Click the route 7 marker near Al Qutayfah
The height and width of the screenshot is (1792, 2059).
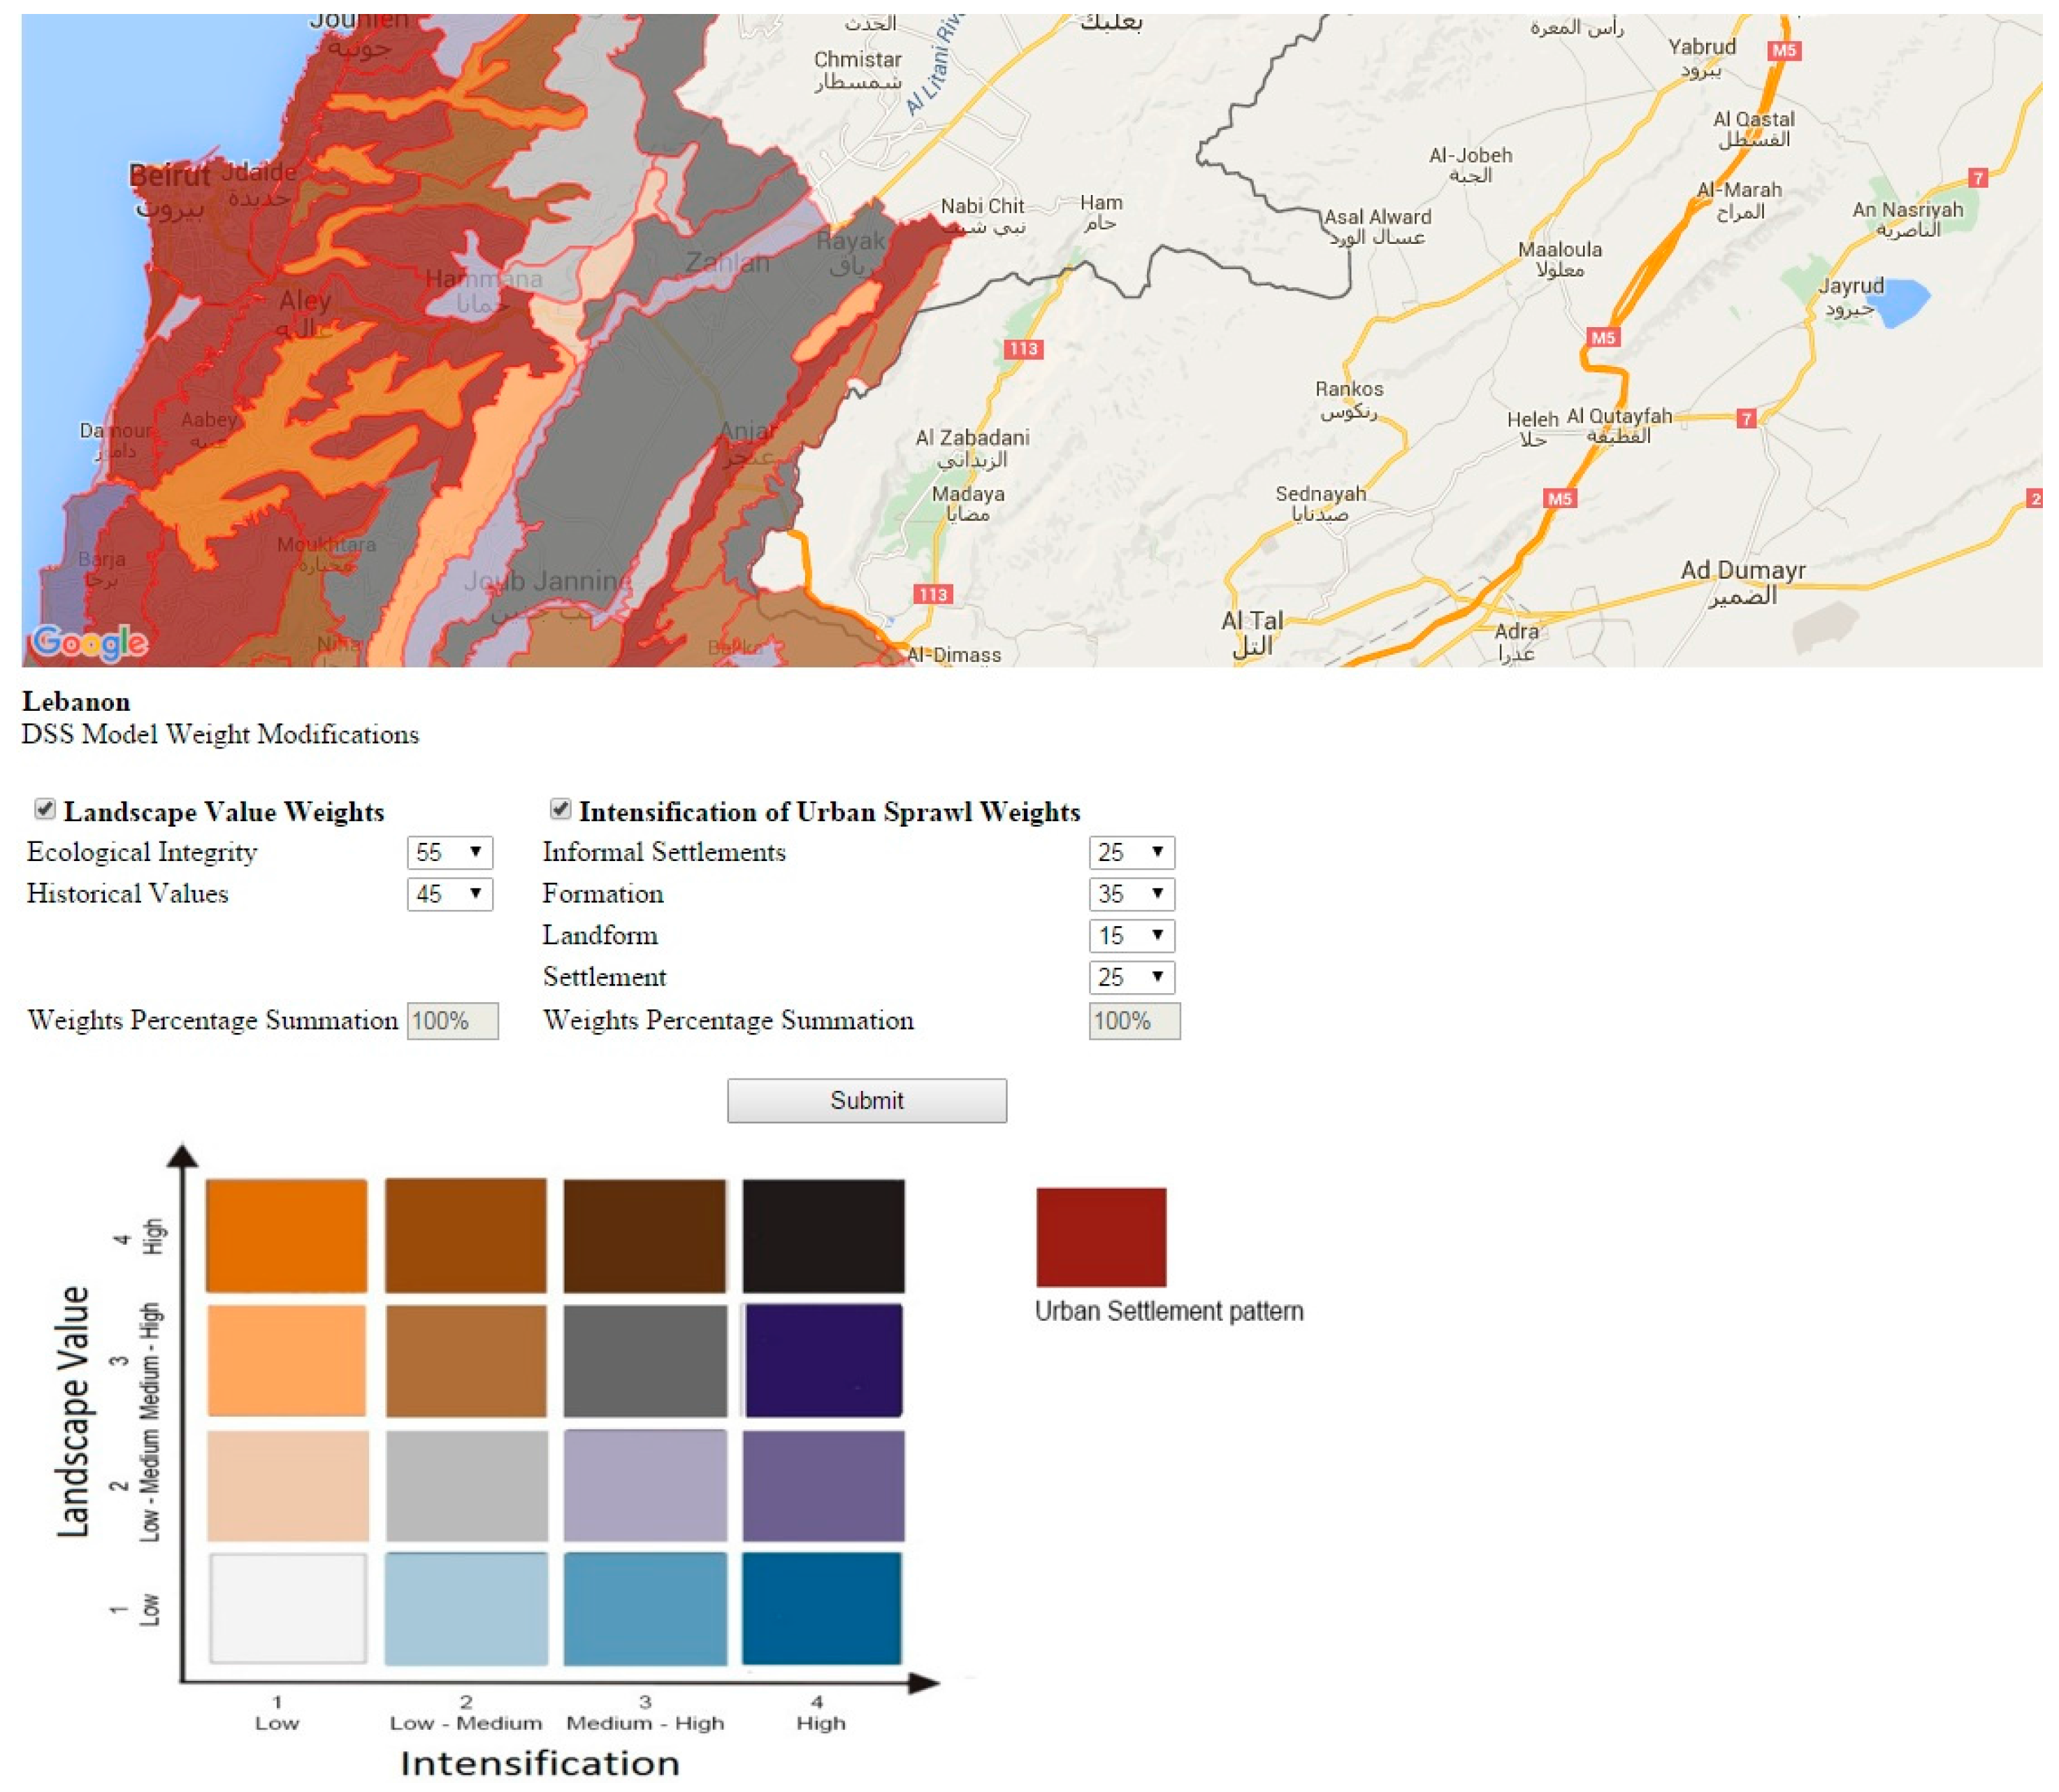click(x=1746, y=419)
